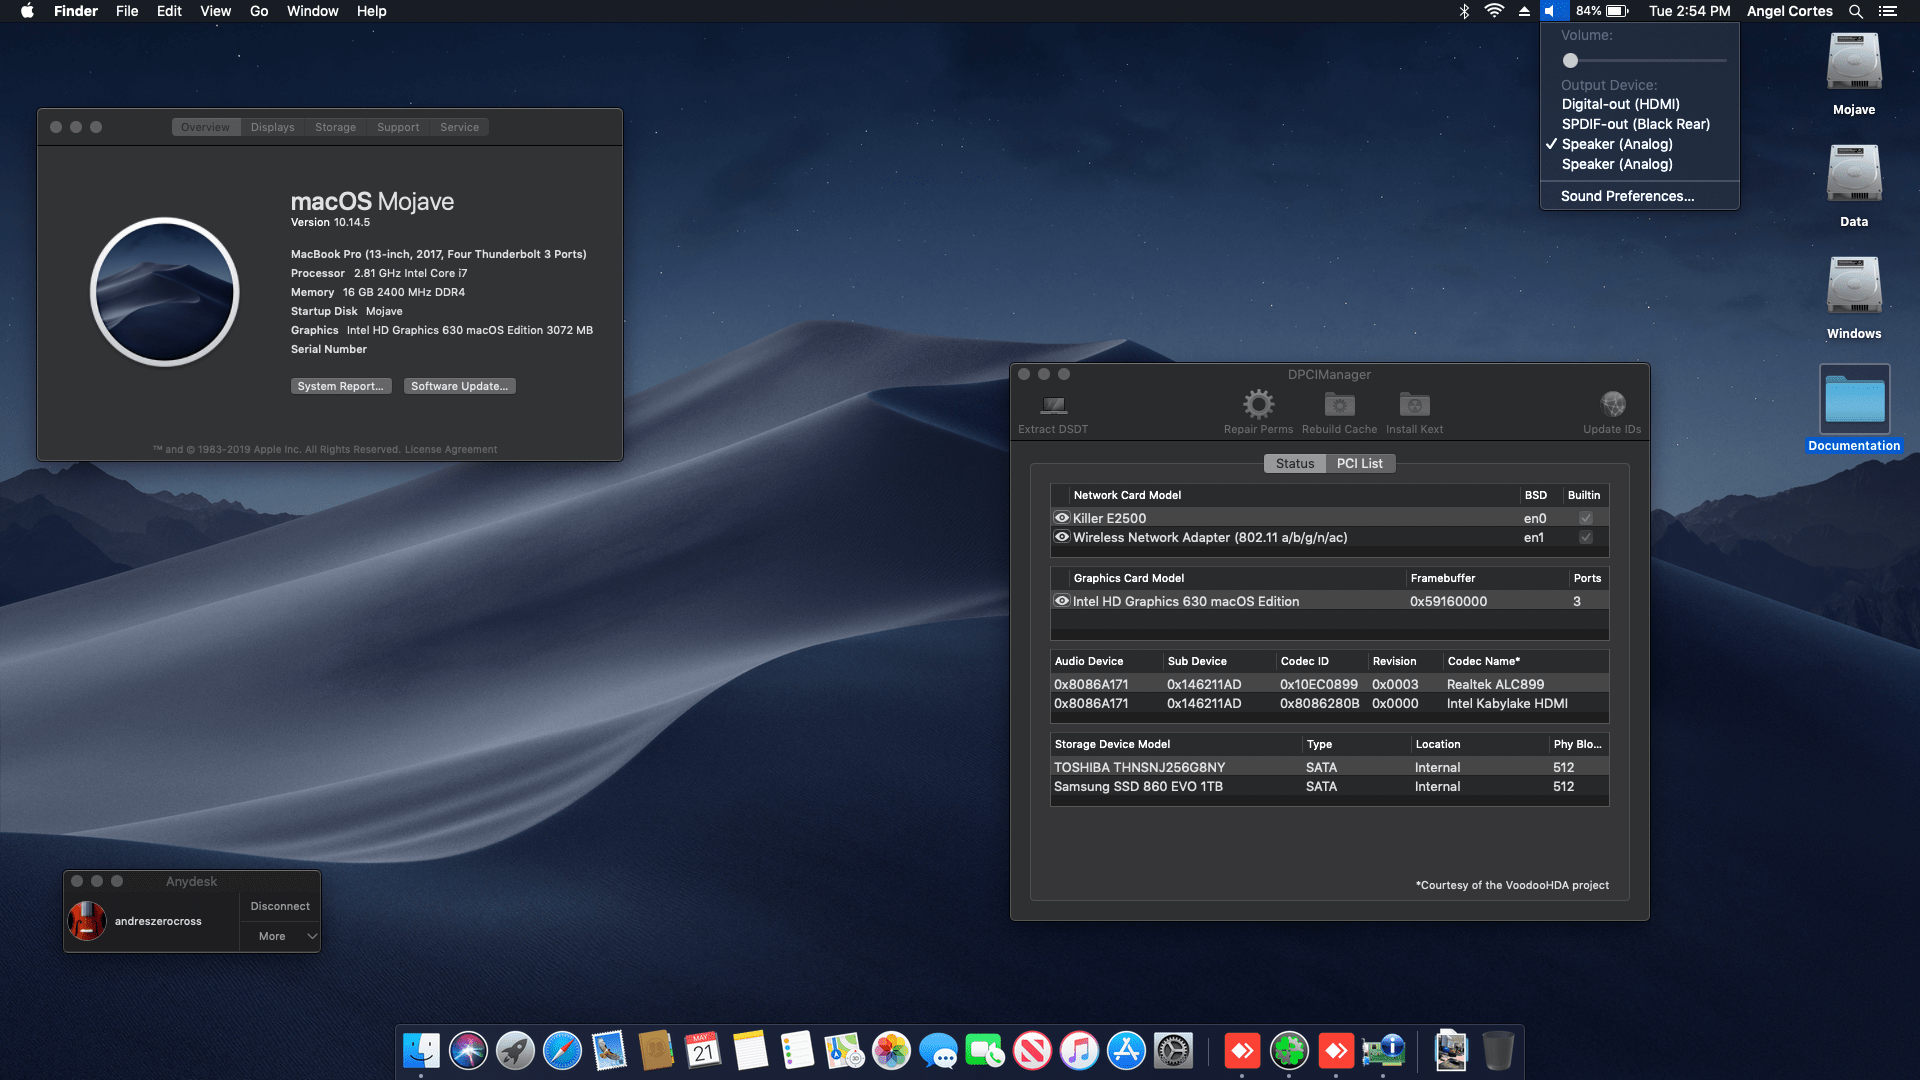1920x1080 pixels.
Task: Open Spotlight search in the menu bar
Action: pyautogui.click(x=1855, y=11)
